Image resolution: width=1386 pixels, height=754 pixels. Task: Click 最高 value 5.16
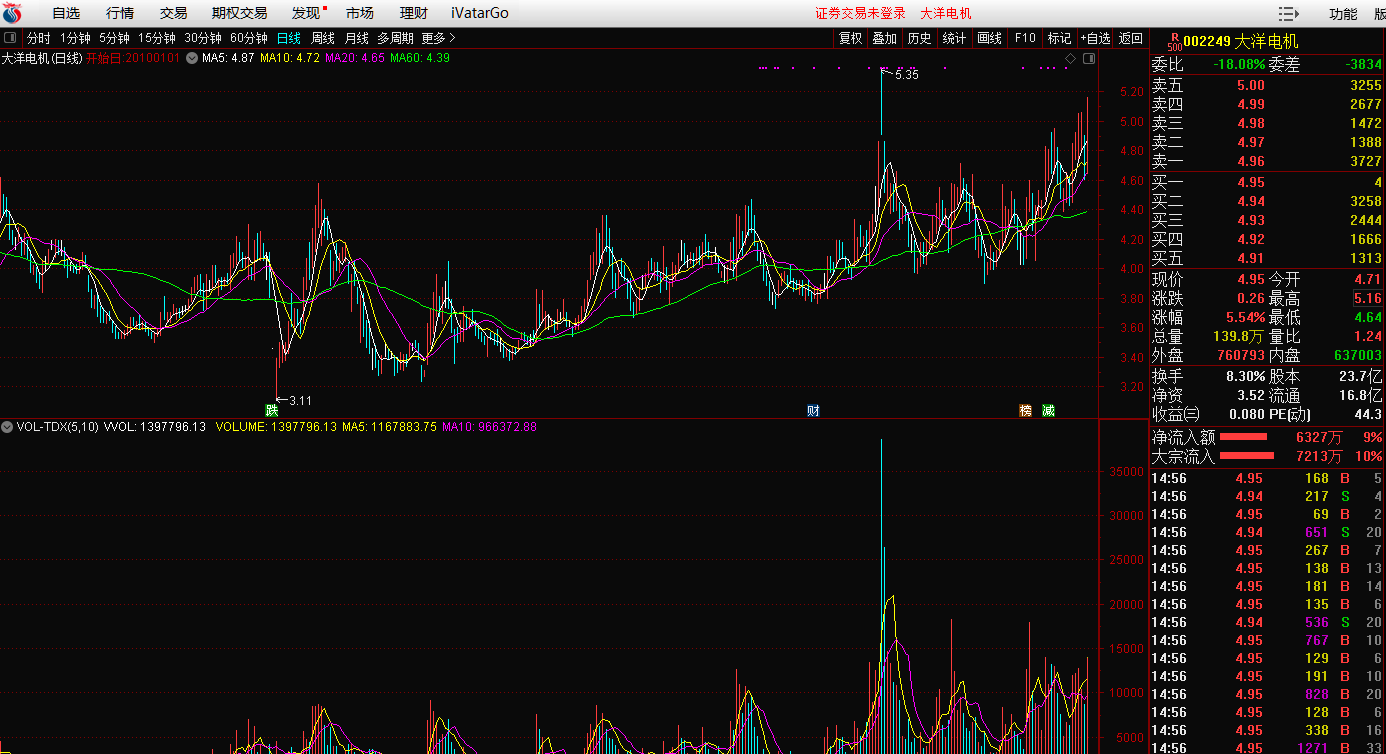click(x=1368, y=298)
